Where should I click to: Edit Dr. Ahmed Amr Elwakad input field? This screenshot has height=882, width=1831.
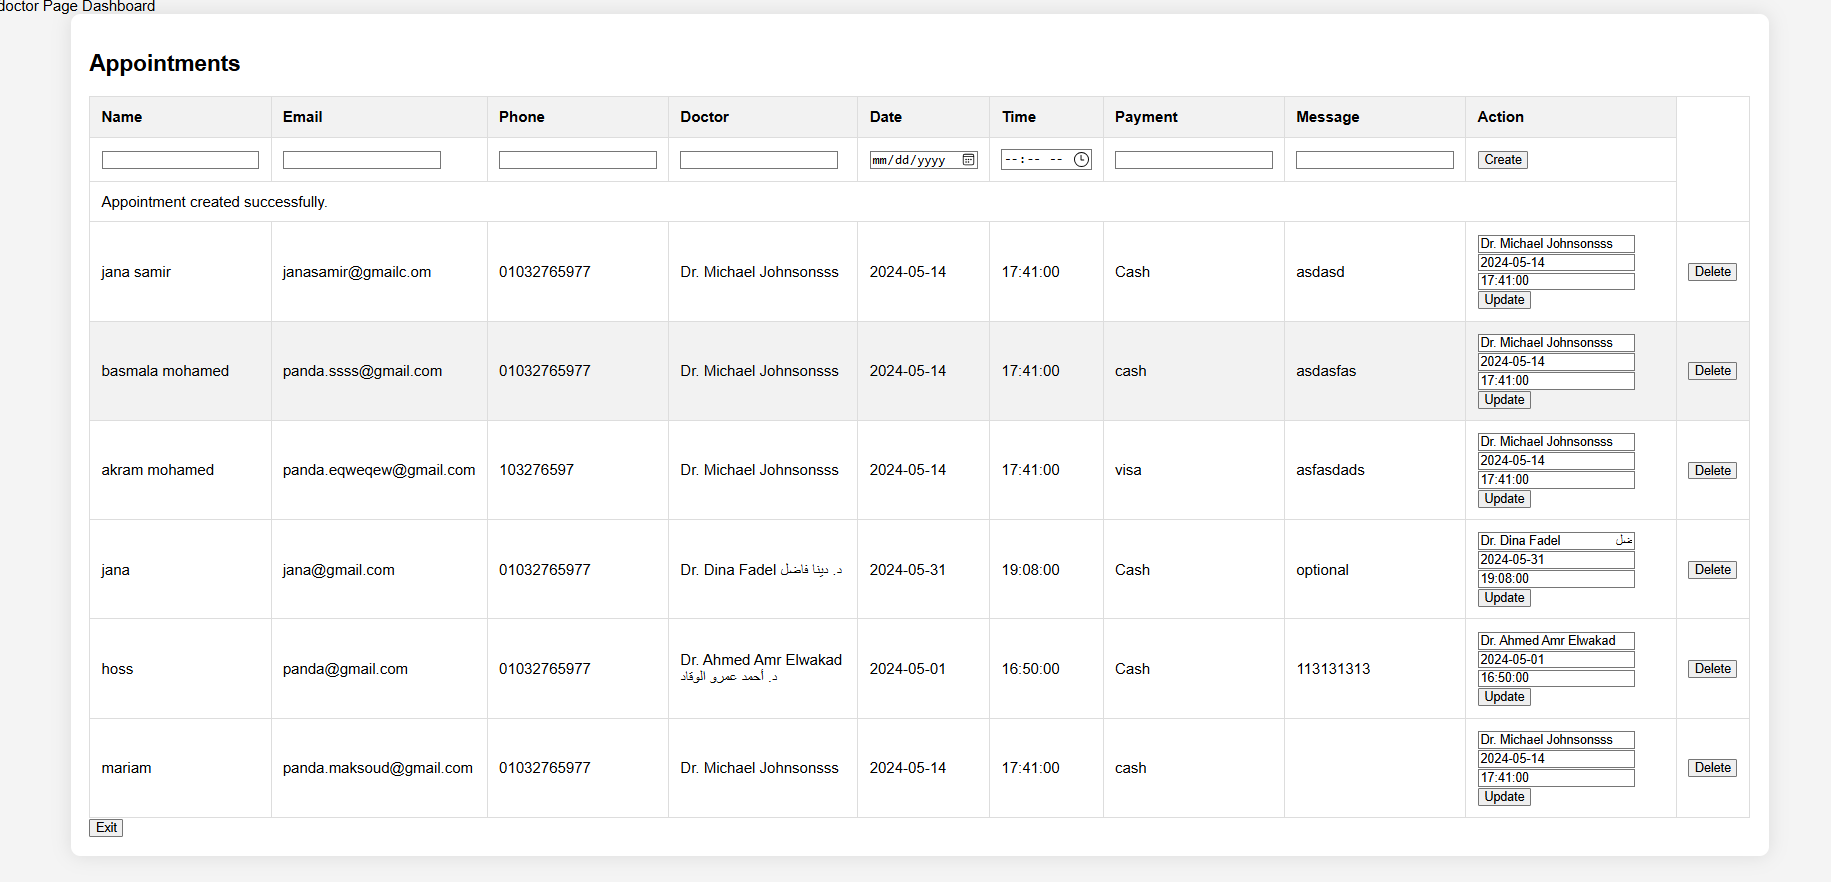click(x=1556, y=641)
